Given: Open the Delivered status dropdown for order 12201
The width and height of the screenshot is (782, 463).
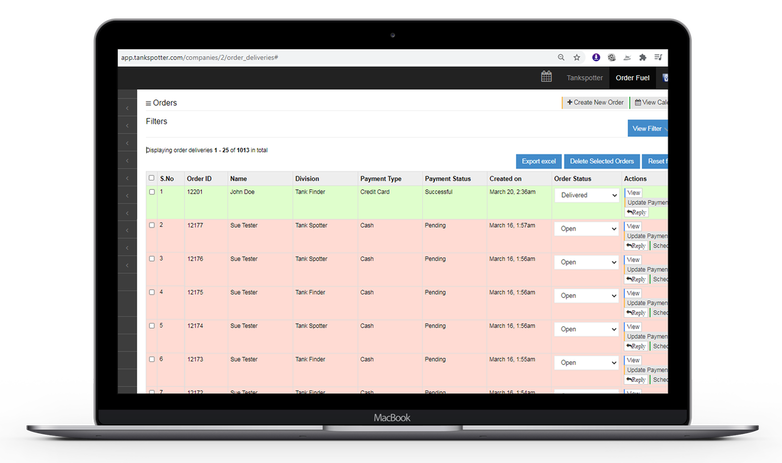Looking at the screenshot, I should pyautogui.click(x=586, y=195).
